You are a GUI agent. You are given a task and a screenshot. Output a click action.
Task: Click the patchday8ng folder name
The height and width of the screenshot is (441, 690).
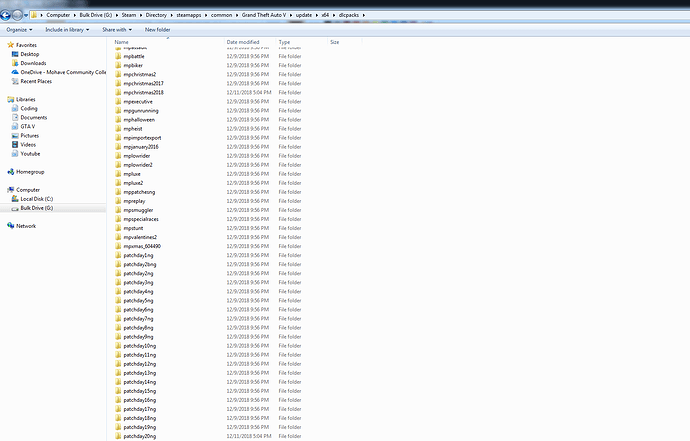coord(138,327)
